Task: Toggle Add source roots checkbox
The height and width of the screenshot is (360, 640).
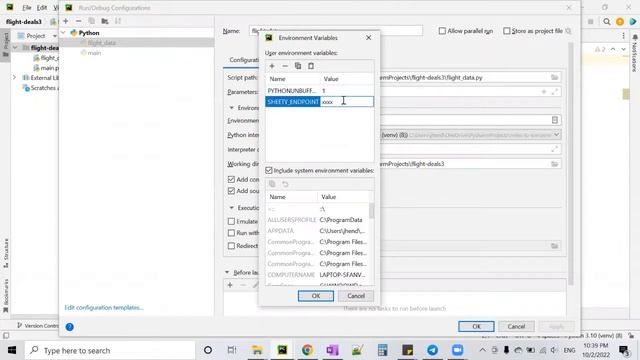Action: pos(231,191)
